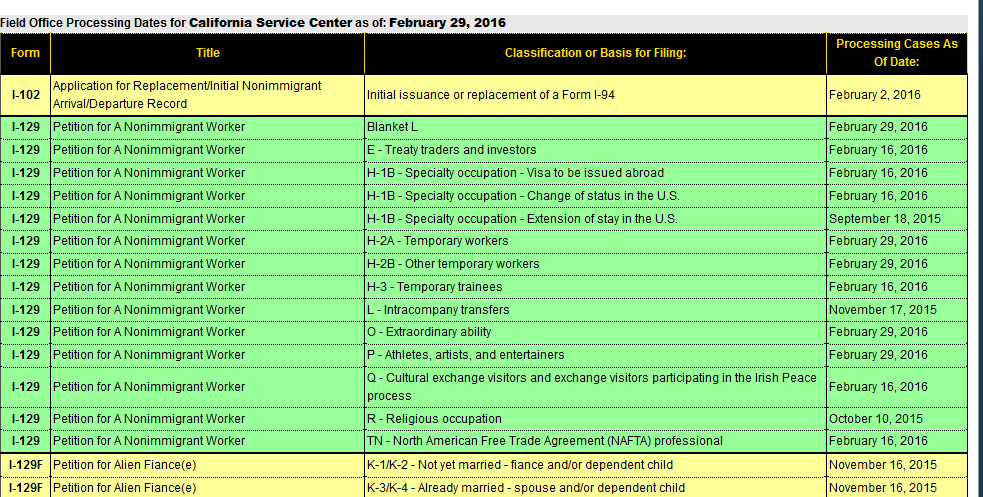Screen dimensions: 983x497
Task: Select the I-129 cell in the Blanket L row
Action: coord(25,127)
